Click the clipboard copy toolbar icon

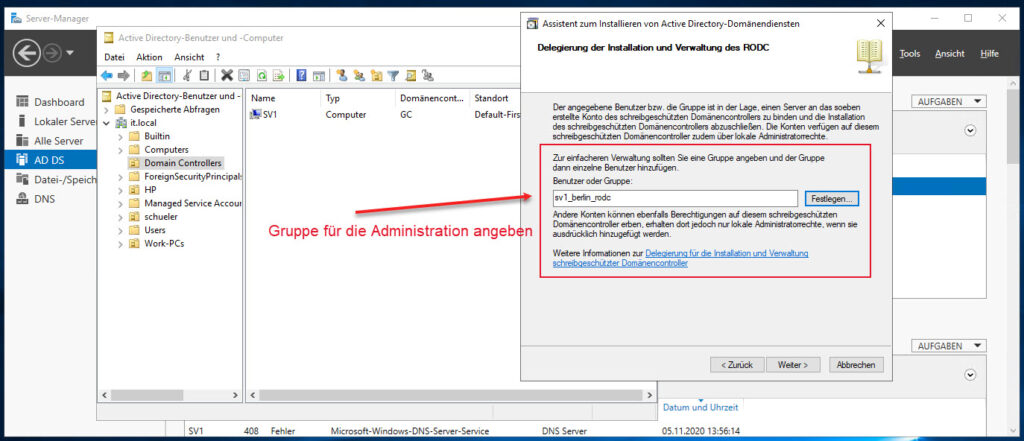tap(204, 76)
